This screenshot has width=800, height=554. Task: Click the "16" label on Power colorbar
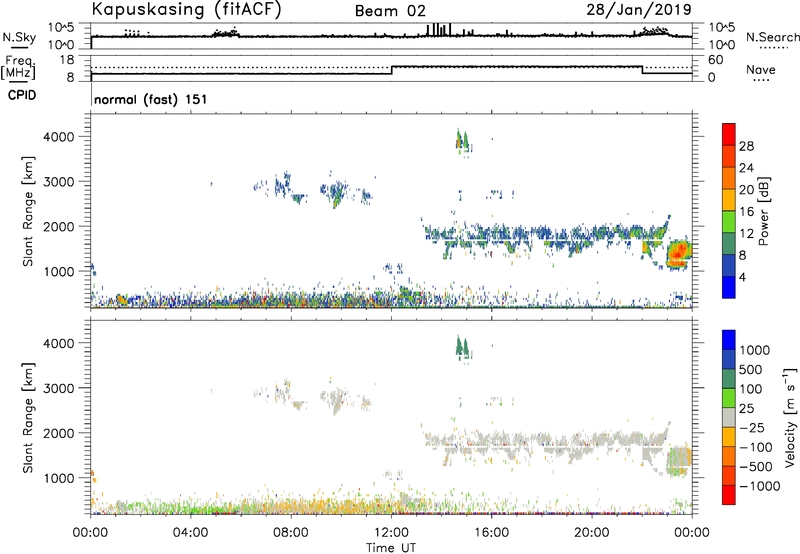click(746, 212)
